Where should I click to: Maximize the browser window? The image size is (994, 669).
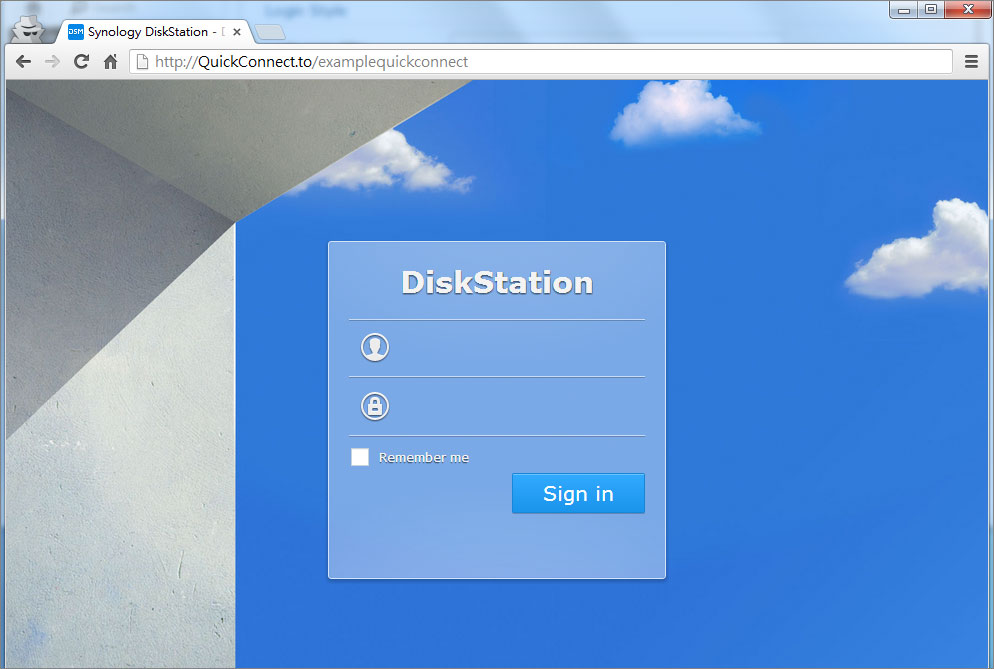pos(931,10)
